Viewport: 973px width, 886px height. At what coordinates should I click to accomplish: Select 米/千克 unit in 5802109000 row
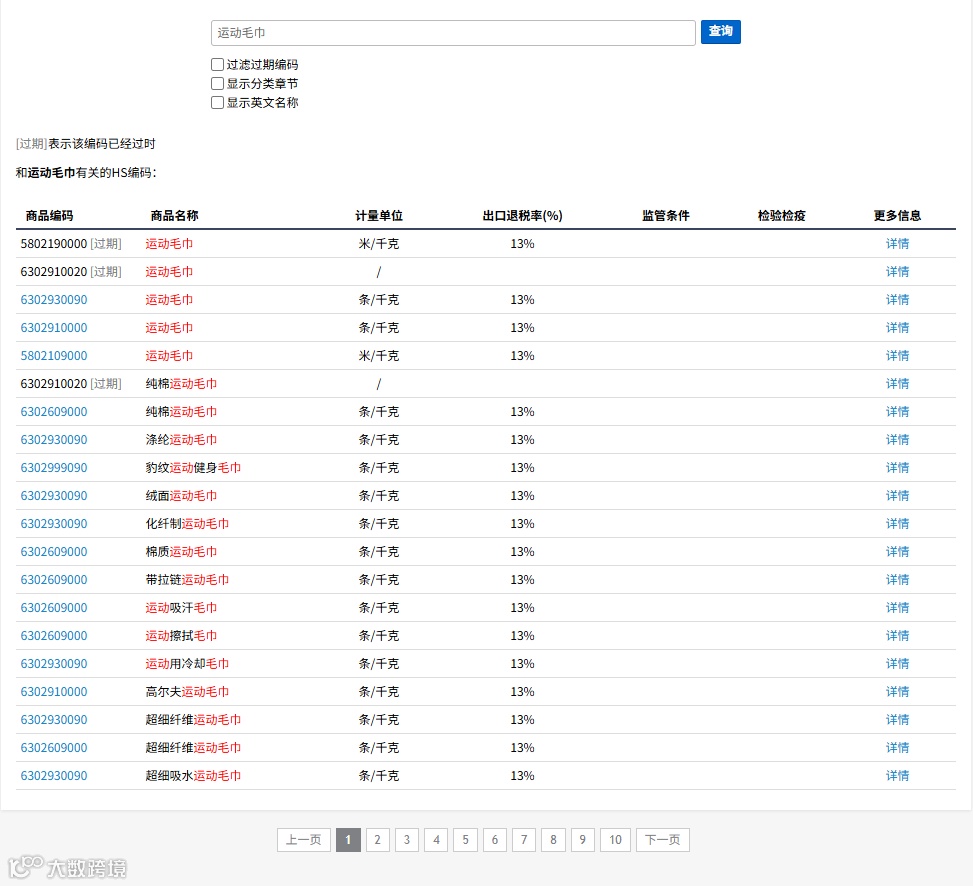379,356
